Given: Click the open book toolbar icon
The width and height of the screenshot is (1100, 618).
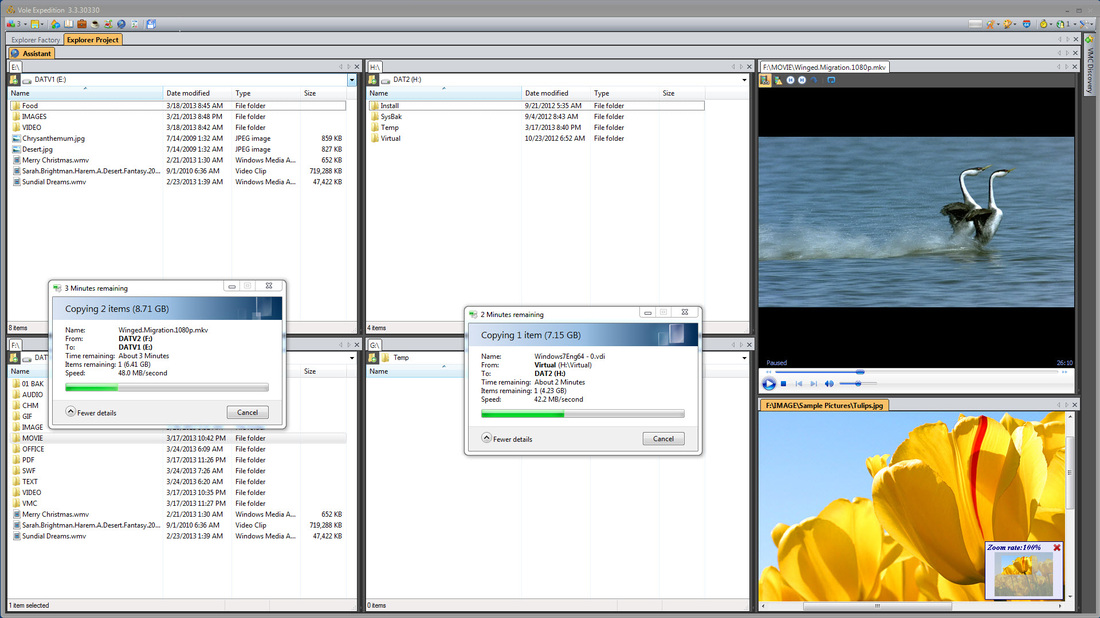Looking at the screenshot, I should [69, 25].
